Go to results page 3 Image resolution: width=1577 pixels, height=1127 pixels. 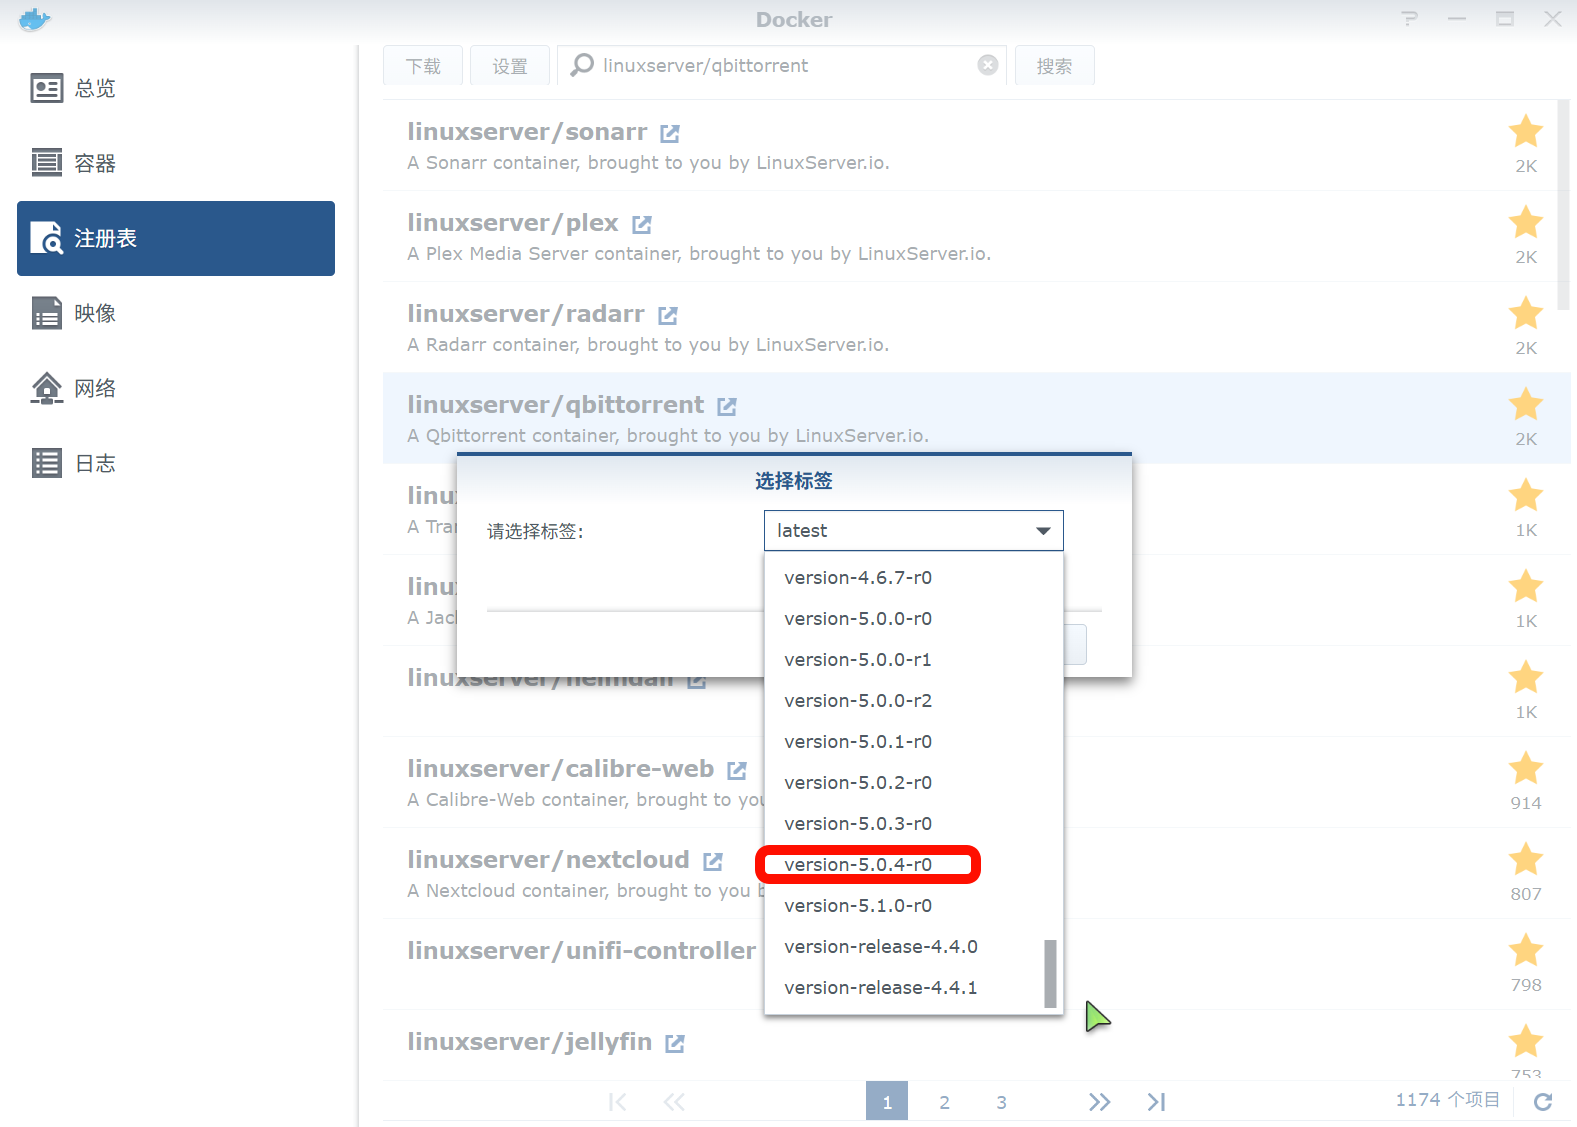tap(1001, 1102)
